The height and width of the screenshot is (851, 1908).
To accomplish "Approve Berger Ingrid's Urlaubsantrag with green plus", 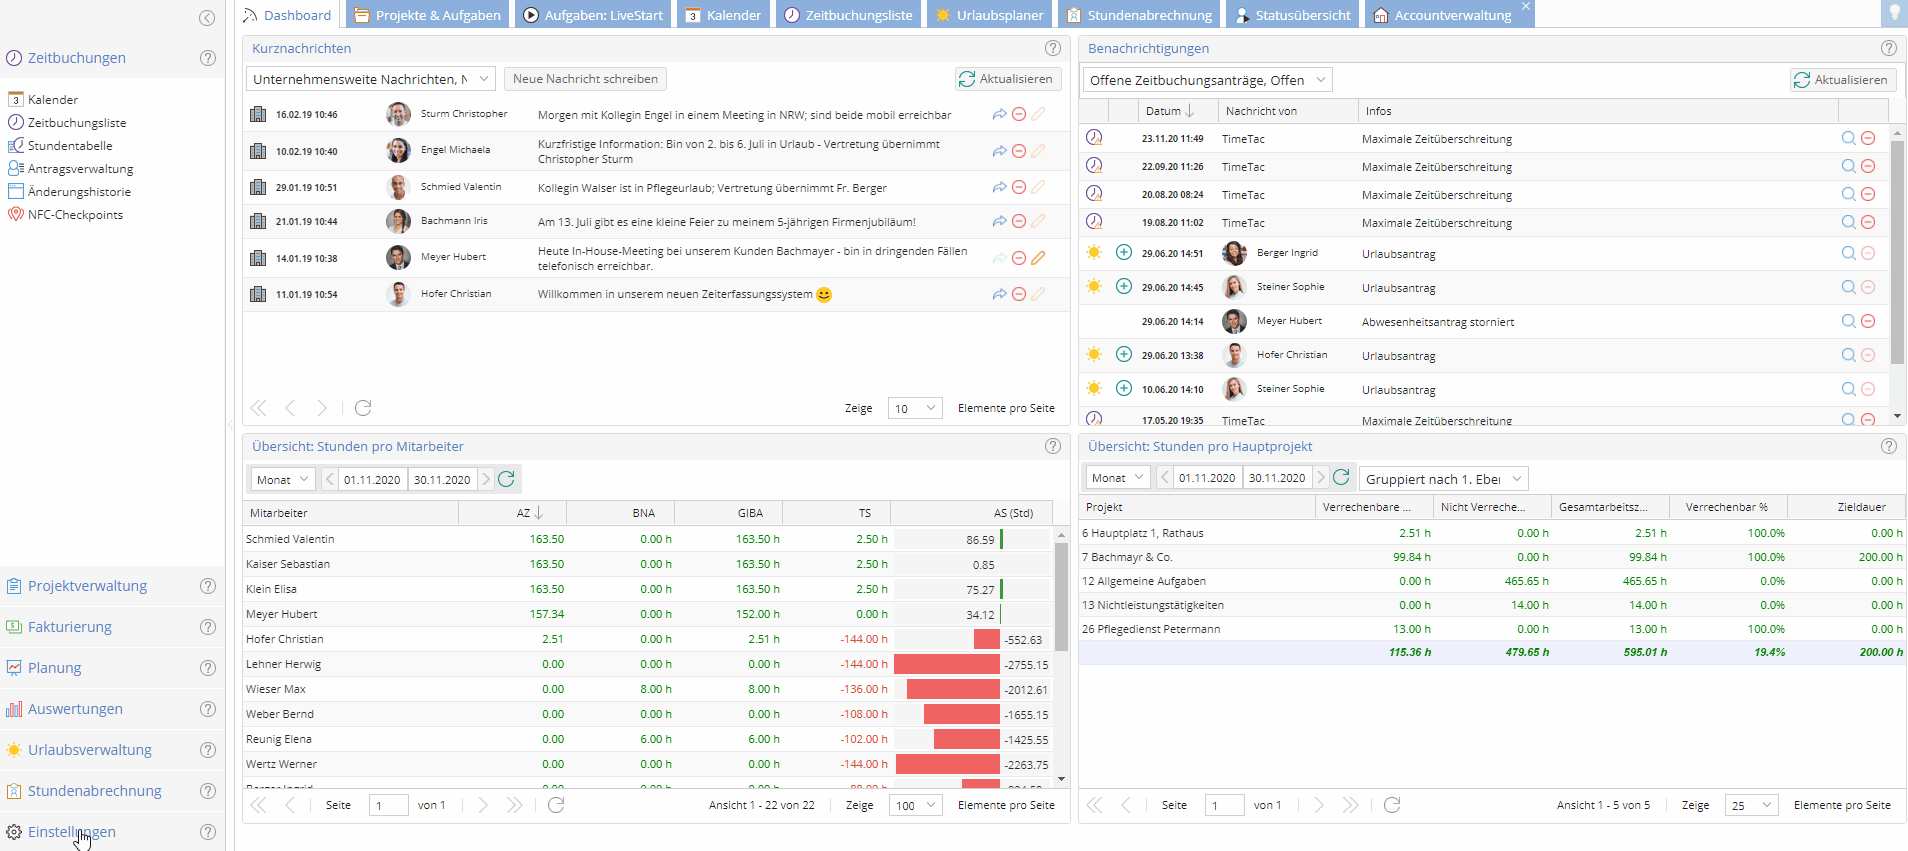I will (x=1124, y=253).
